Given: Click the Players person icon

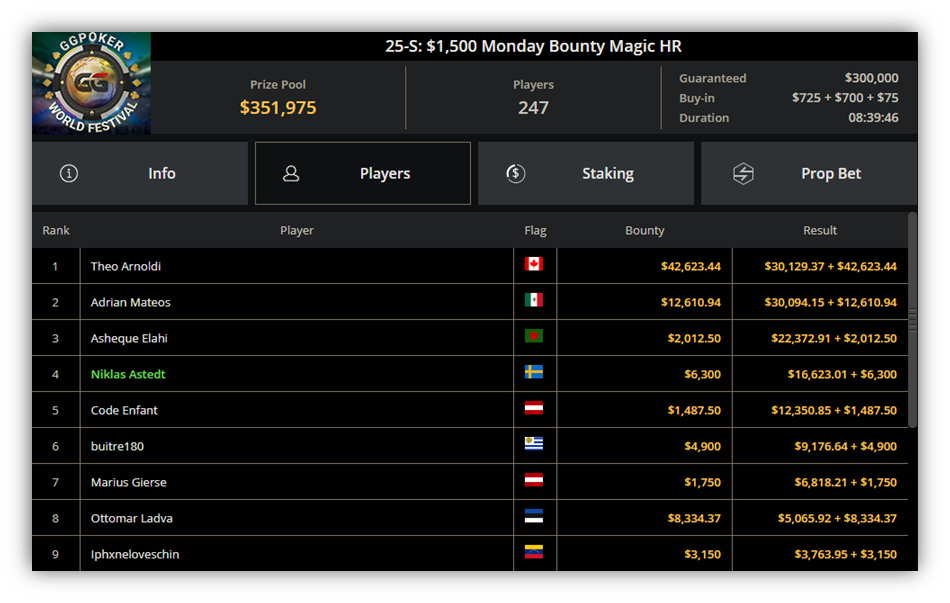Looking at the screenshot, I should [291, 173].
